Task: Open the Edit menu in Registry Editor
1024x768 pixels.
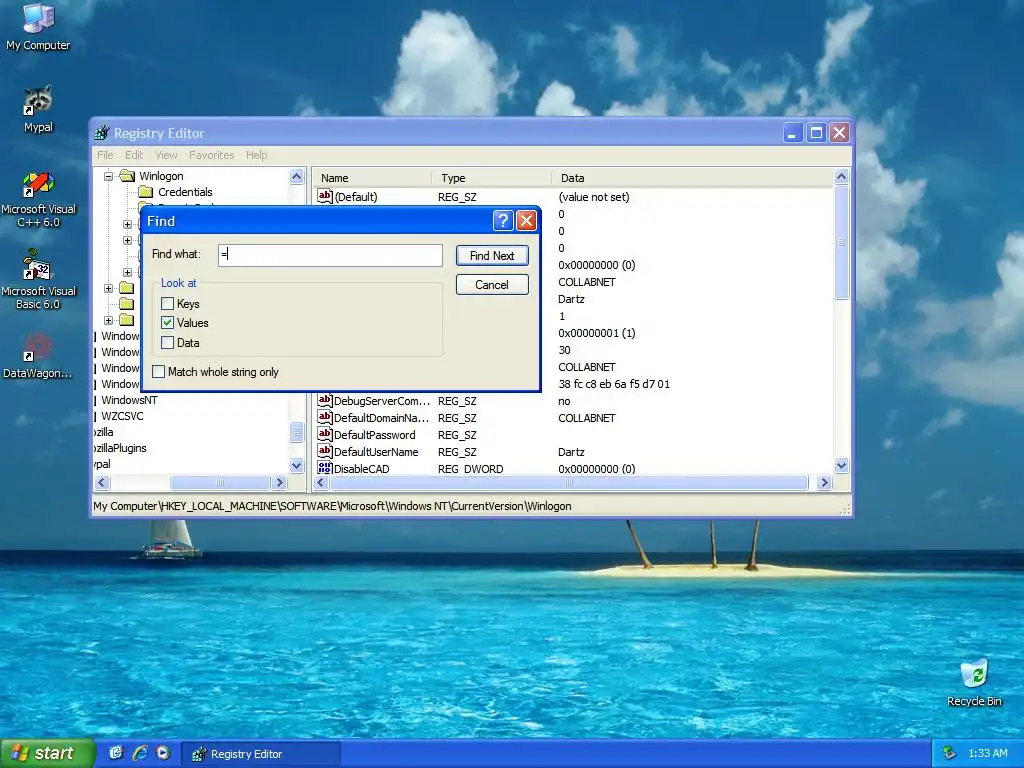Action: pyautogui.click(x=134, y=155)
